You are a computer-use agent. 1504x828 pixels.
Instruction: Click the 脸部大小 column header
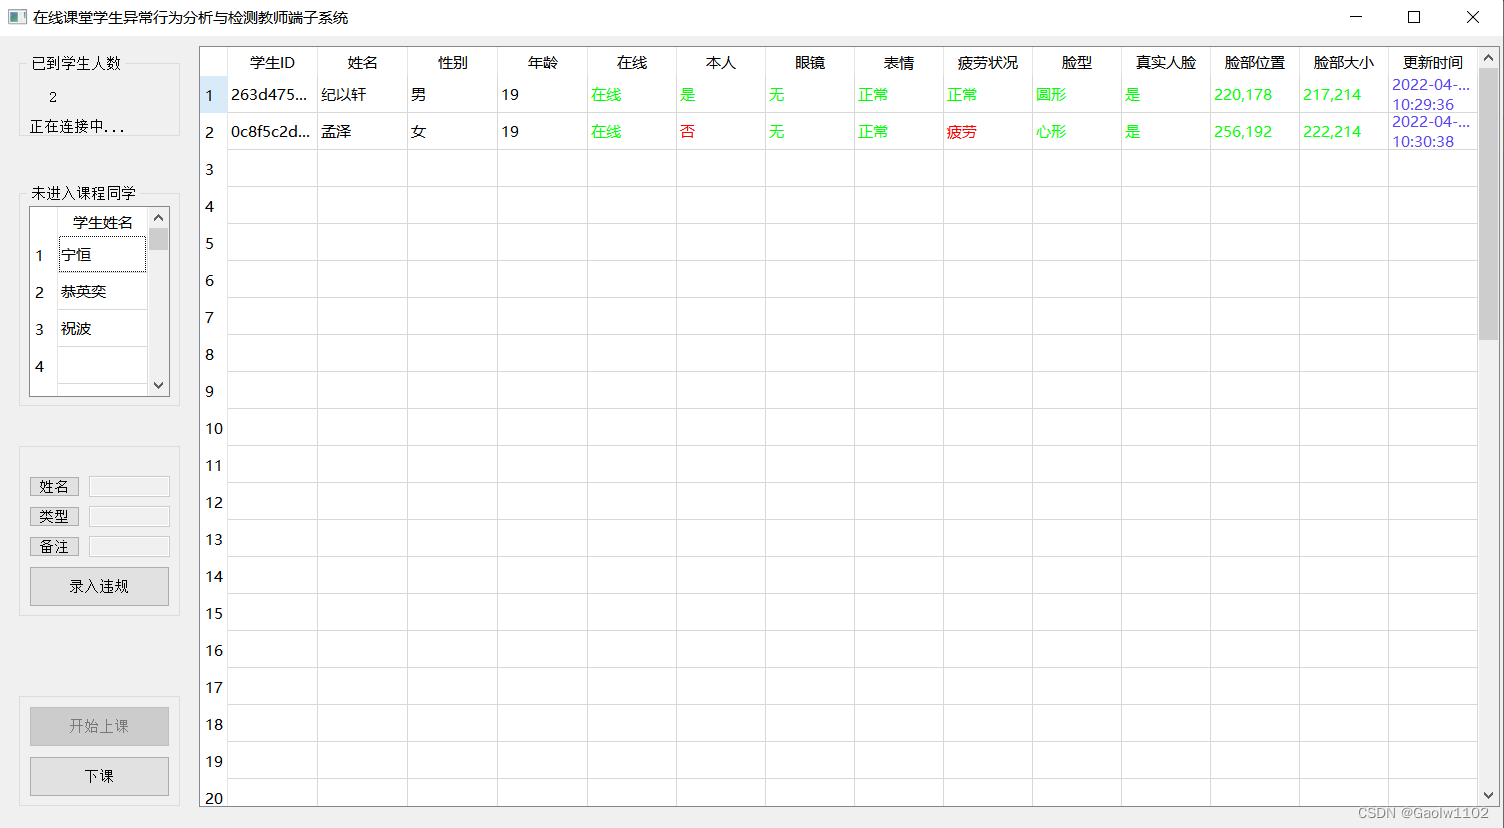coord(1344,62)
